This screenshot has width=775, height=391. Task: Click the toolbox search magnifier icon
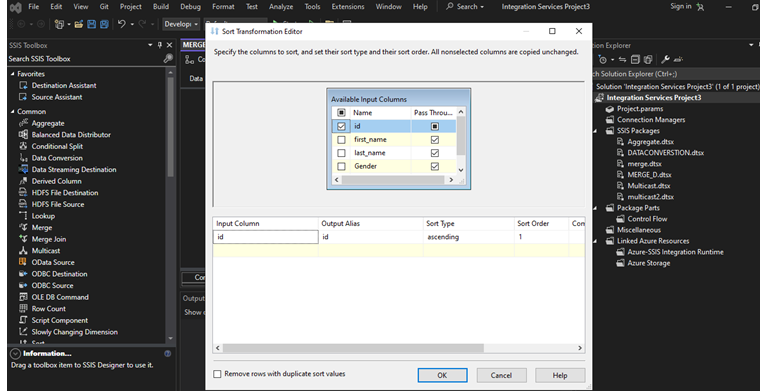(x=168, y=58)
